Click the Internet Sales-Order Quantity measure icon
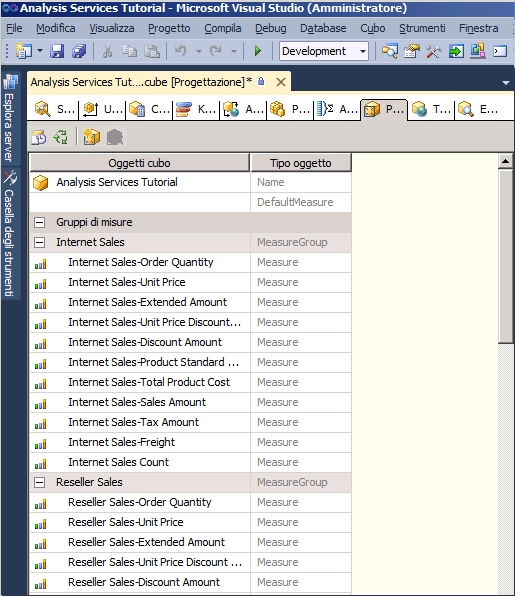 click(x=41, y=263)
